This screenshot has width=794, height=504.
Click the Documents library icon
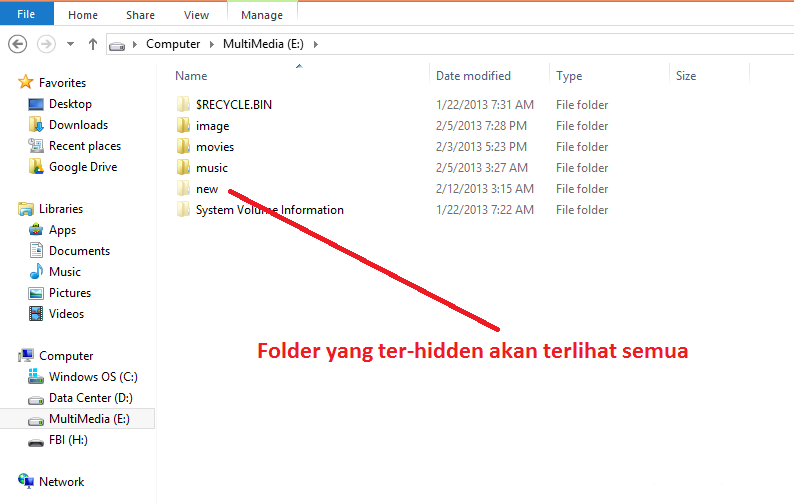tap(36, 250)
